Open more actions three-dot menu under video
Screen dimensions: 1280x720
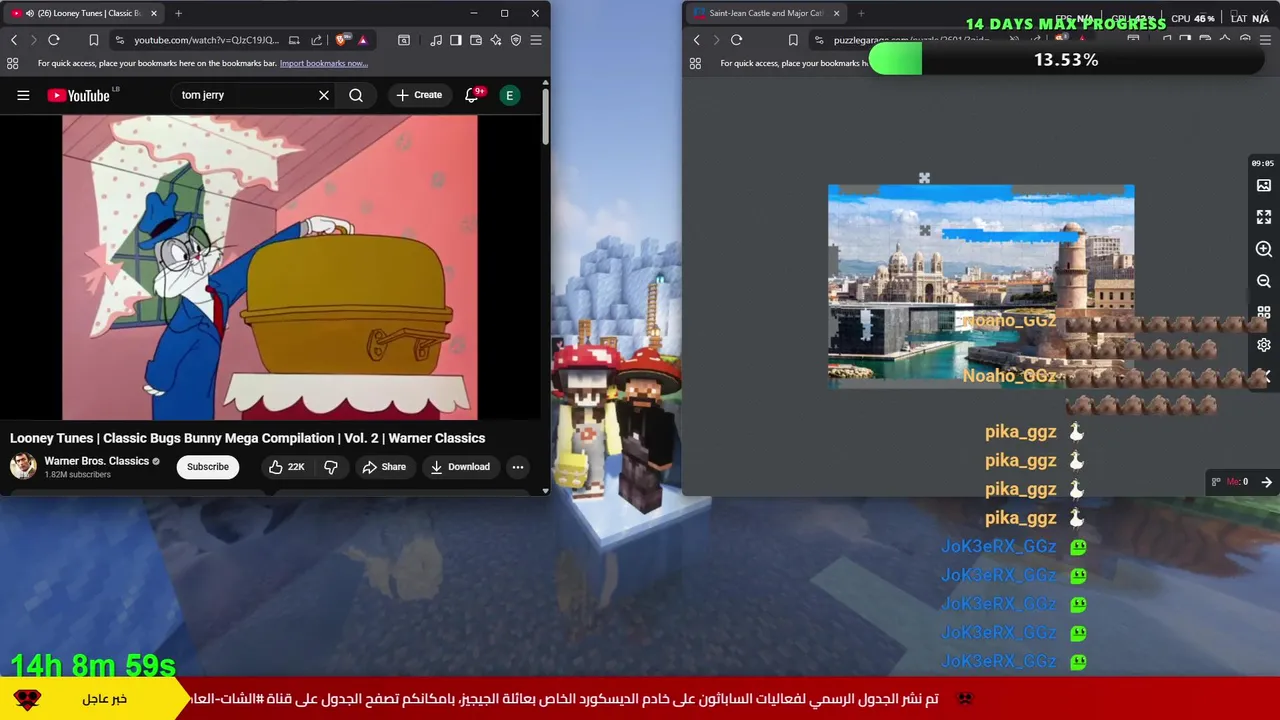[x=518, y=467]
